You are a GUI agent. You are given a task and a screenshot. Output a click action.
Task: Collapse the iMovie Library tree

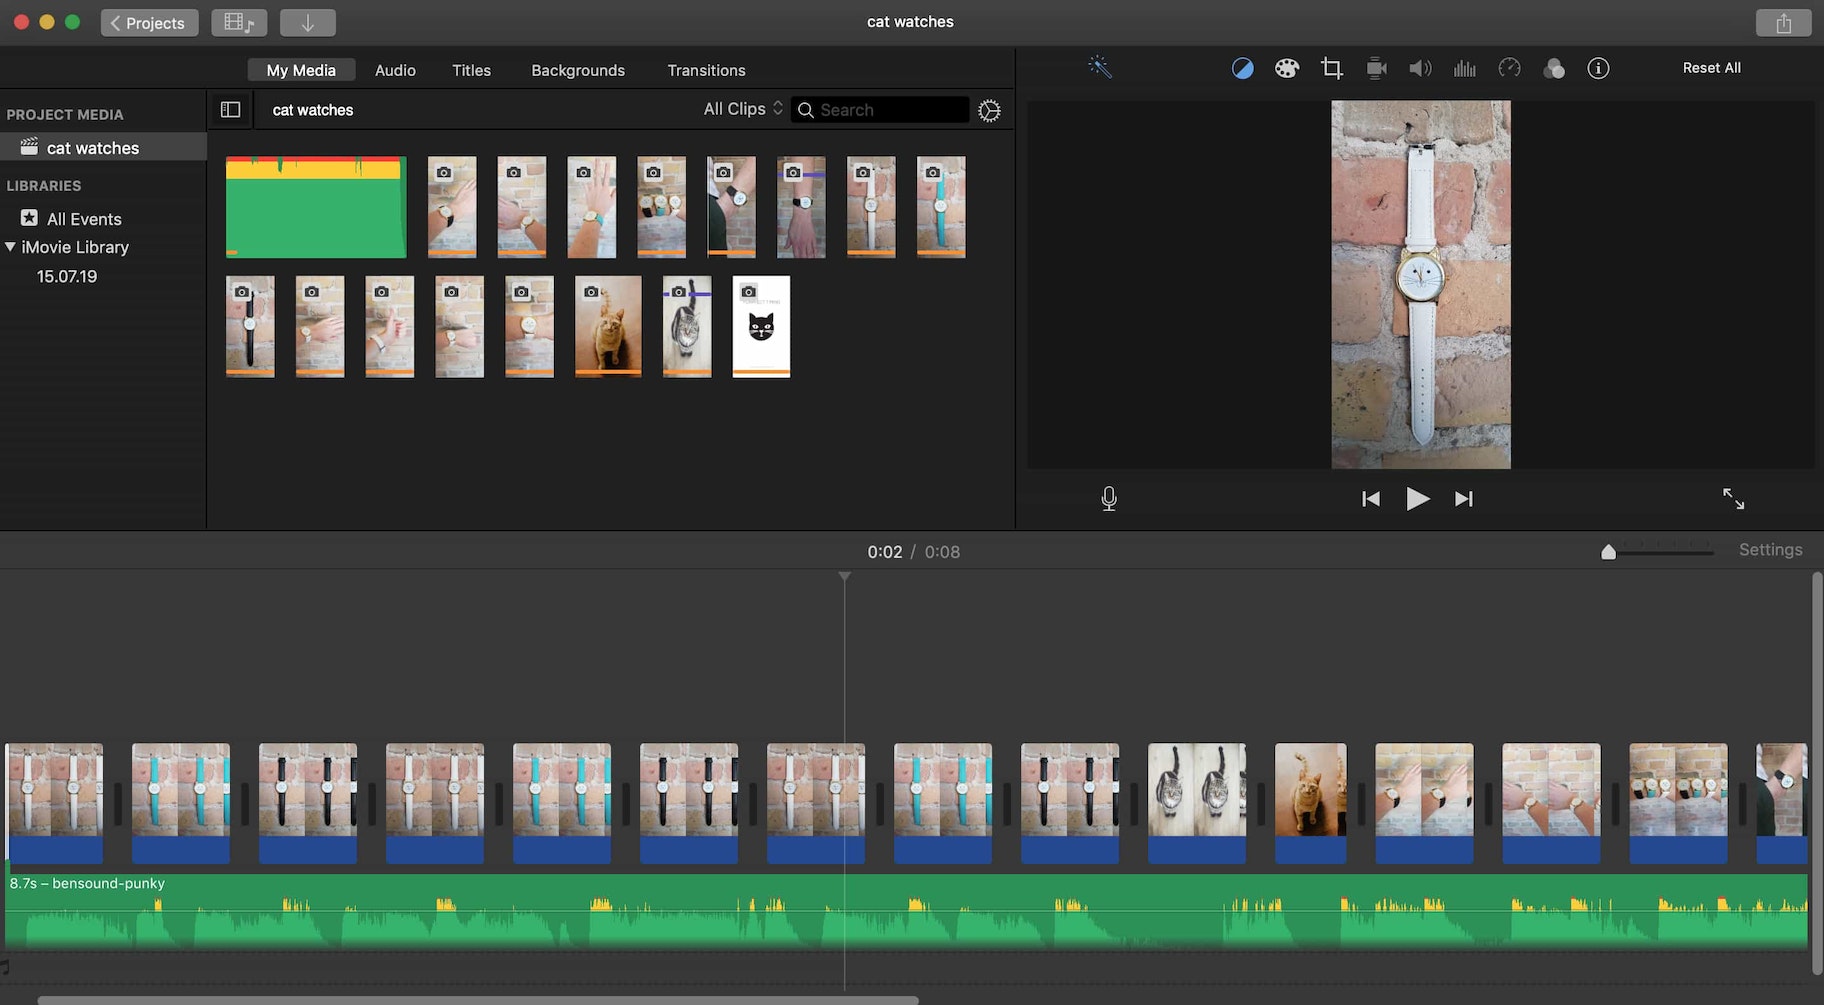click(x=11, y=247)
